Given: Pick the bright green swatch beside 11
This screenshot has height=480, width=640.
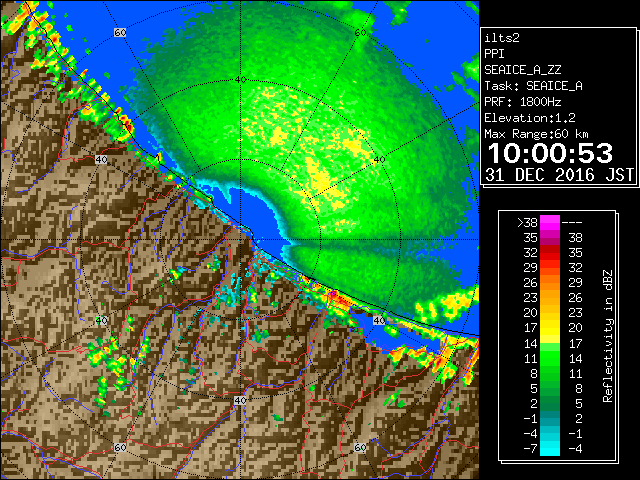Looking at the screenshot, I should tap(550, 358).
